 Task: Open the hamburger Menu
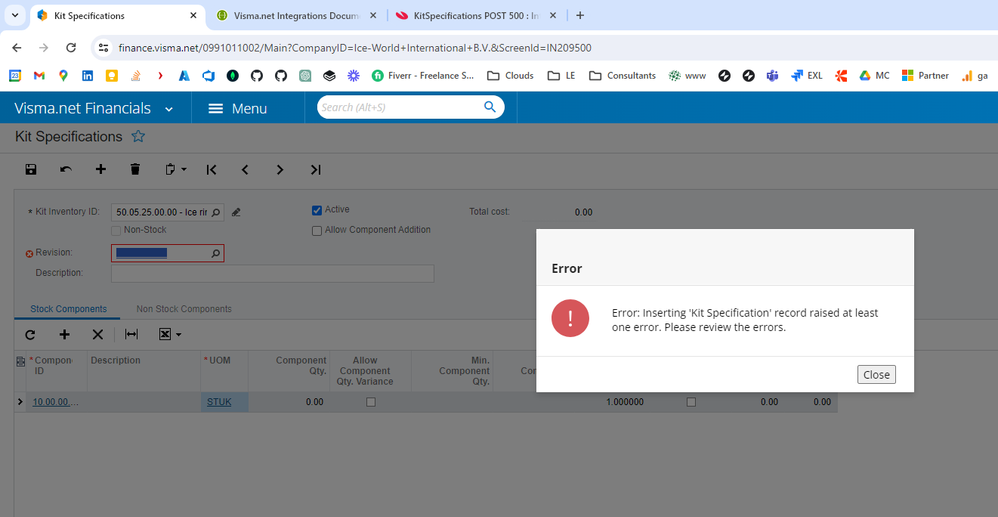[x=237, y=109]
